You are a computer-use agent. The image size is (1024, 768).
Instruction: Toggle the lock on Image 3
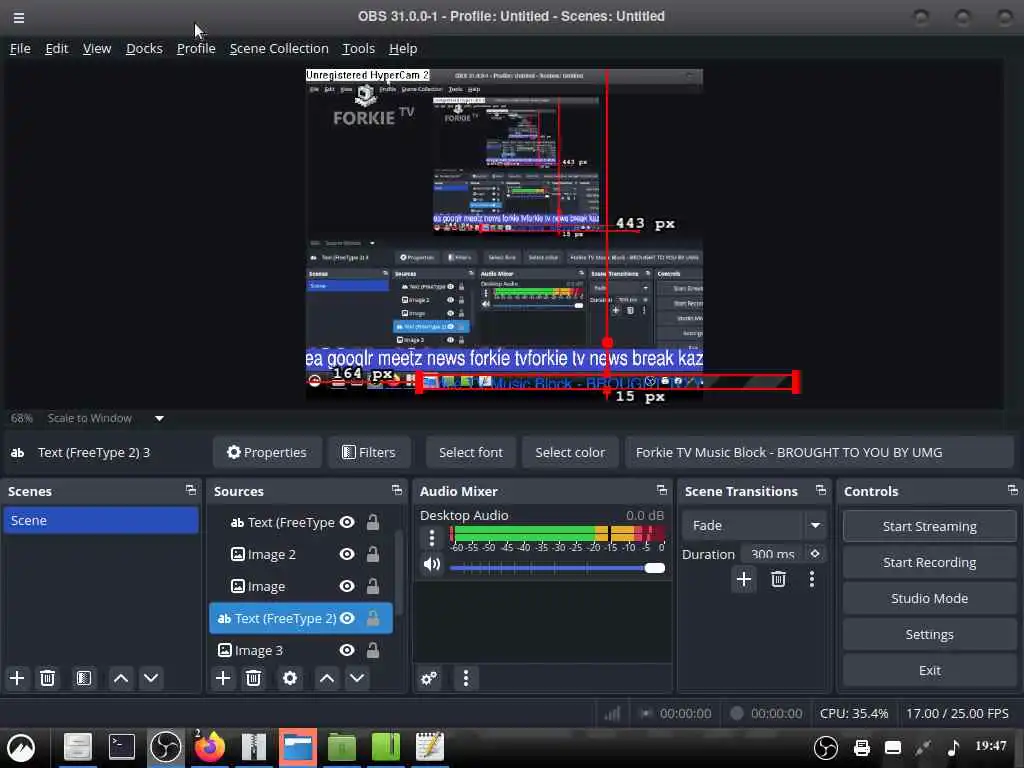tap(373, 650)
